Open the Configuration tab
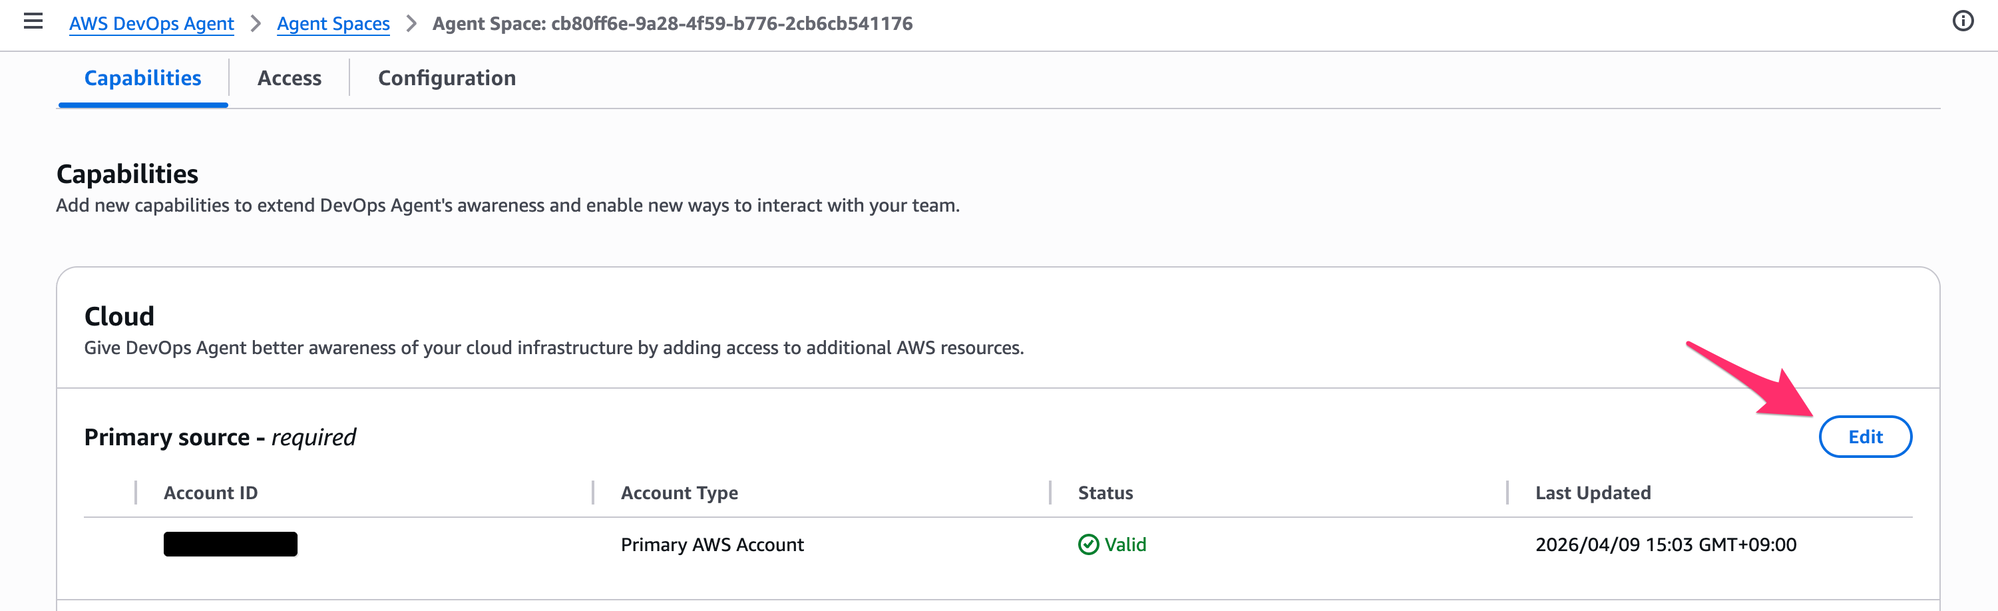1998x611 pixels. click(x=446, y=78)
